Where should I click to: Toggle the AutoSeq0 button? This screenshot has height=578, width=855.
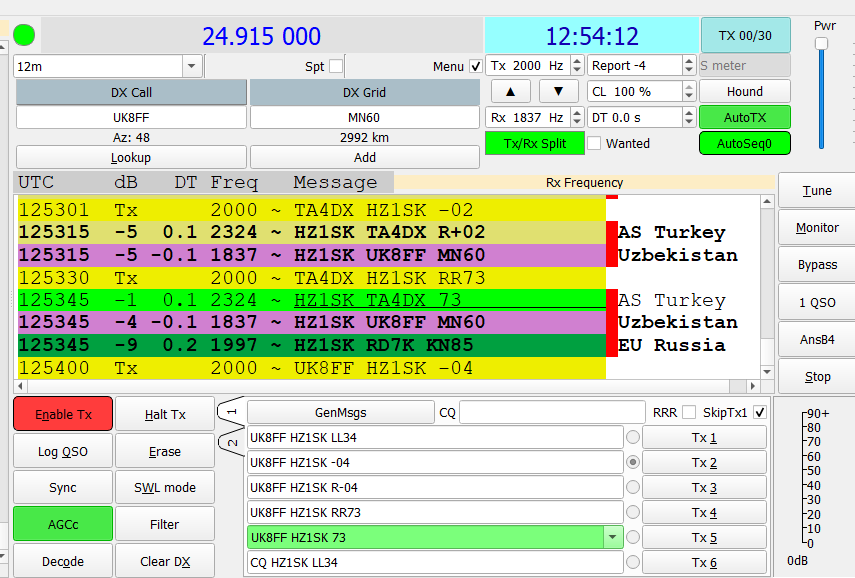[x=745, y=143]
